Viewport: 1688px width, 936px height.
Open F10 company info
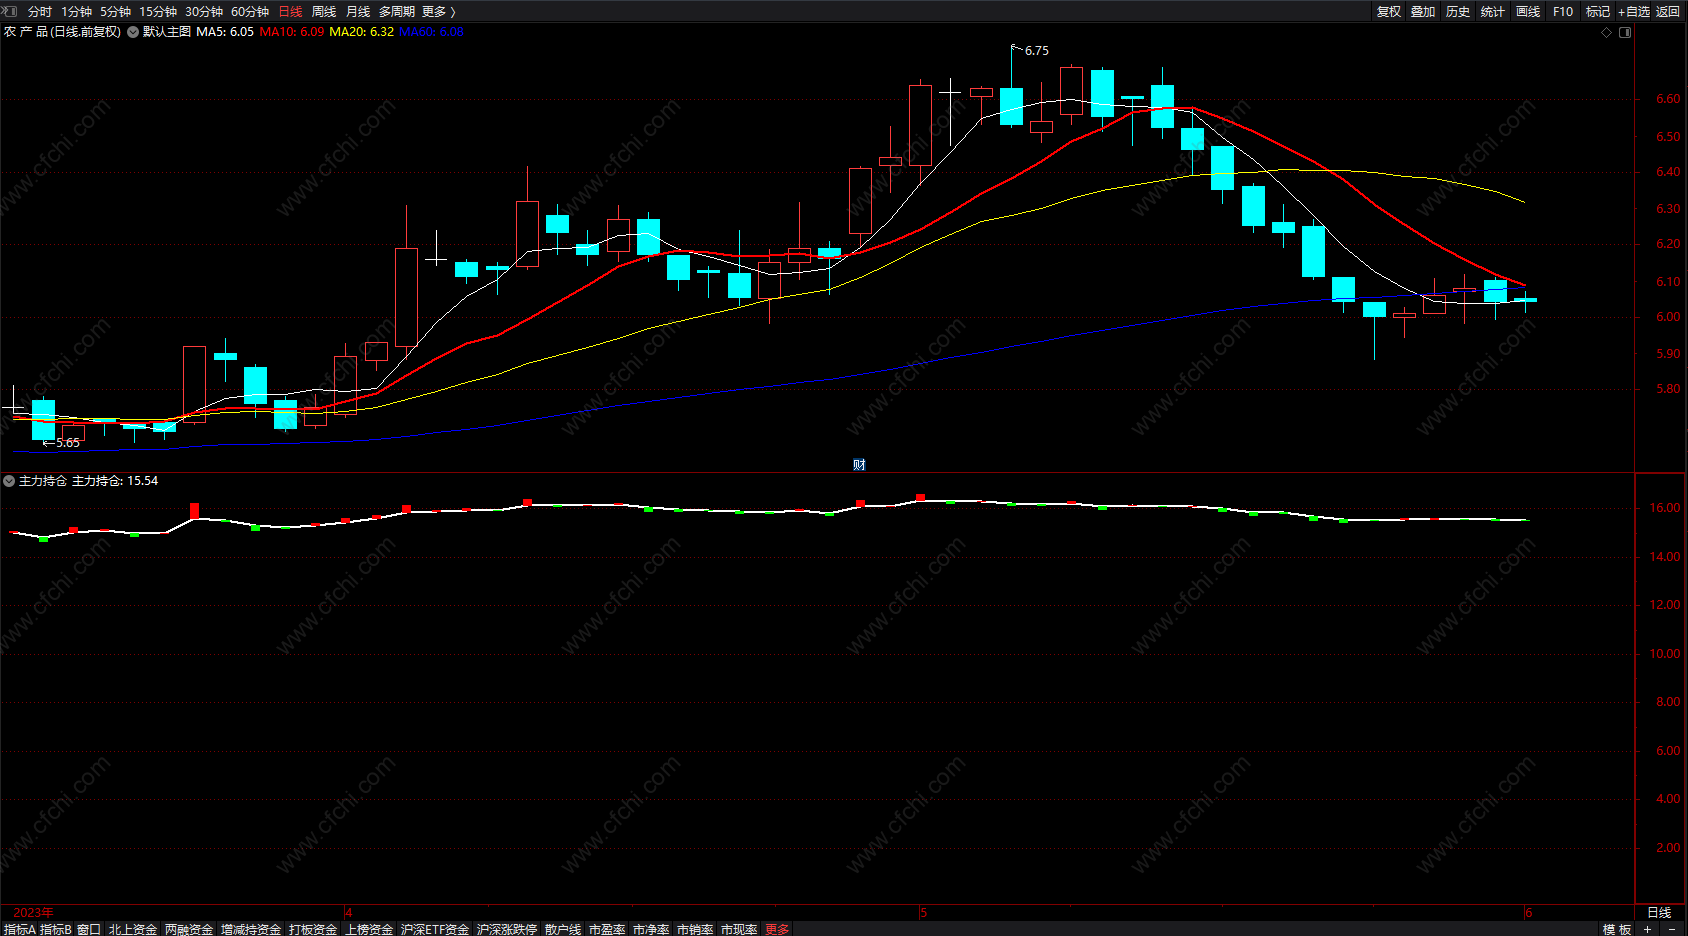pos(1563,12)
